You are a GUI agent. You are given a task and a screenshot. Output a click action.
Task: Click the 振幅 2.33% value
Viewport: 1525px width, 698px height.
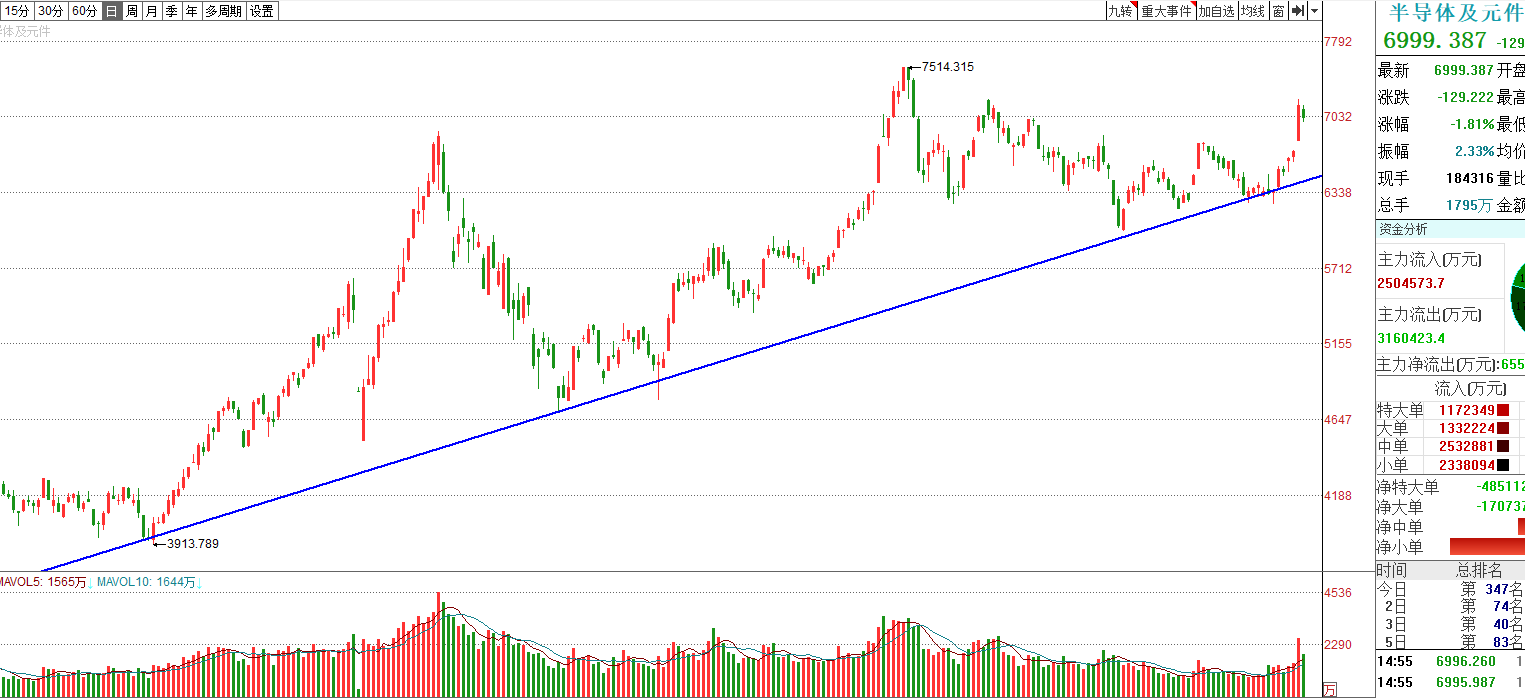click(1473, 152)
